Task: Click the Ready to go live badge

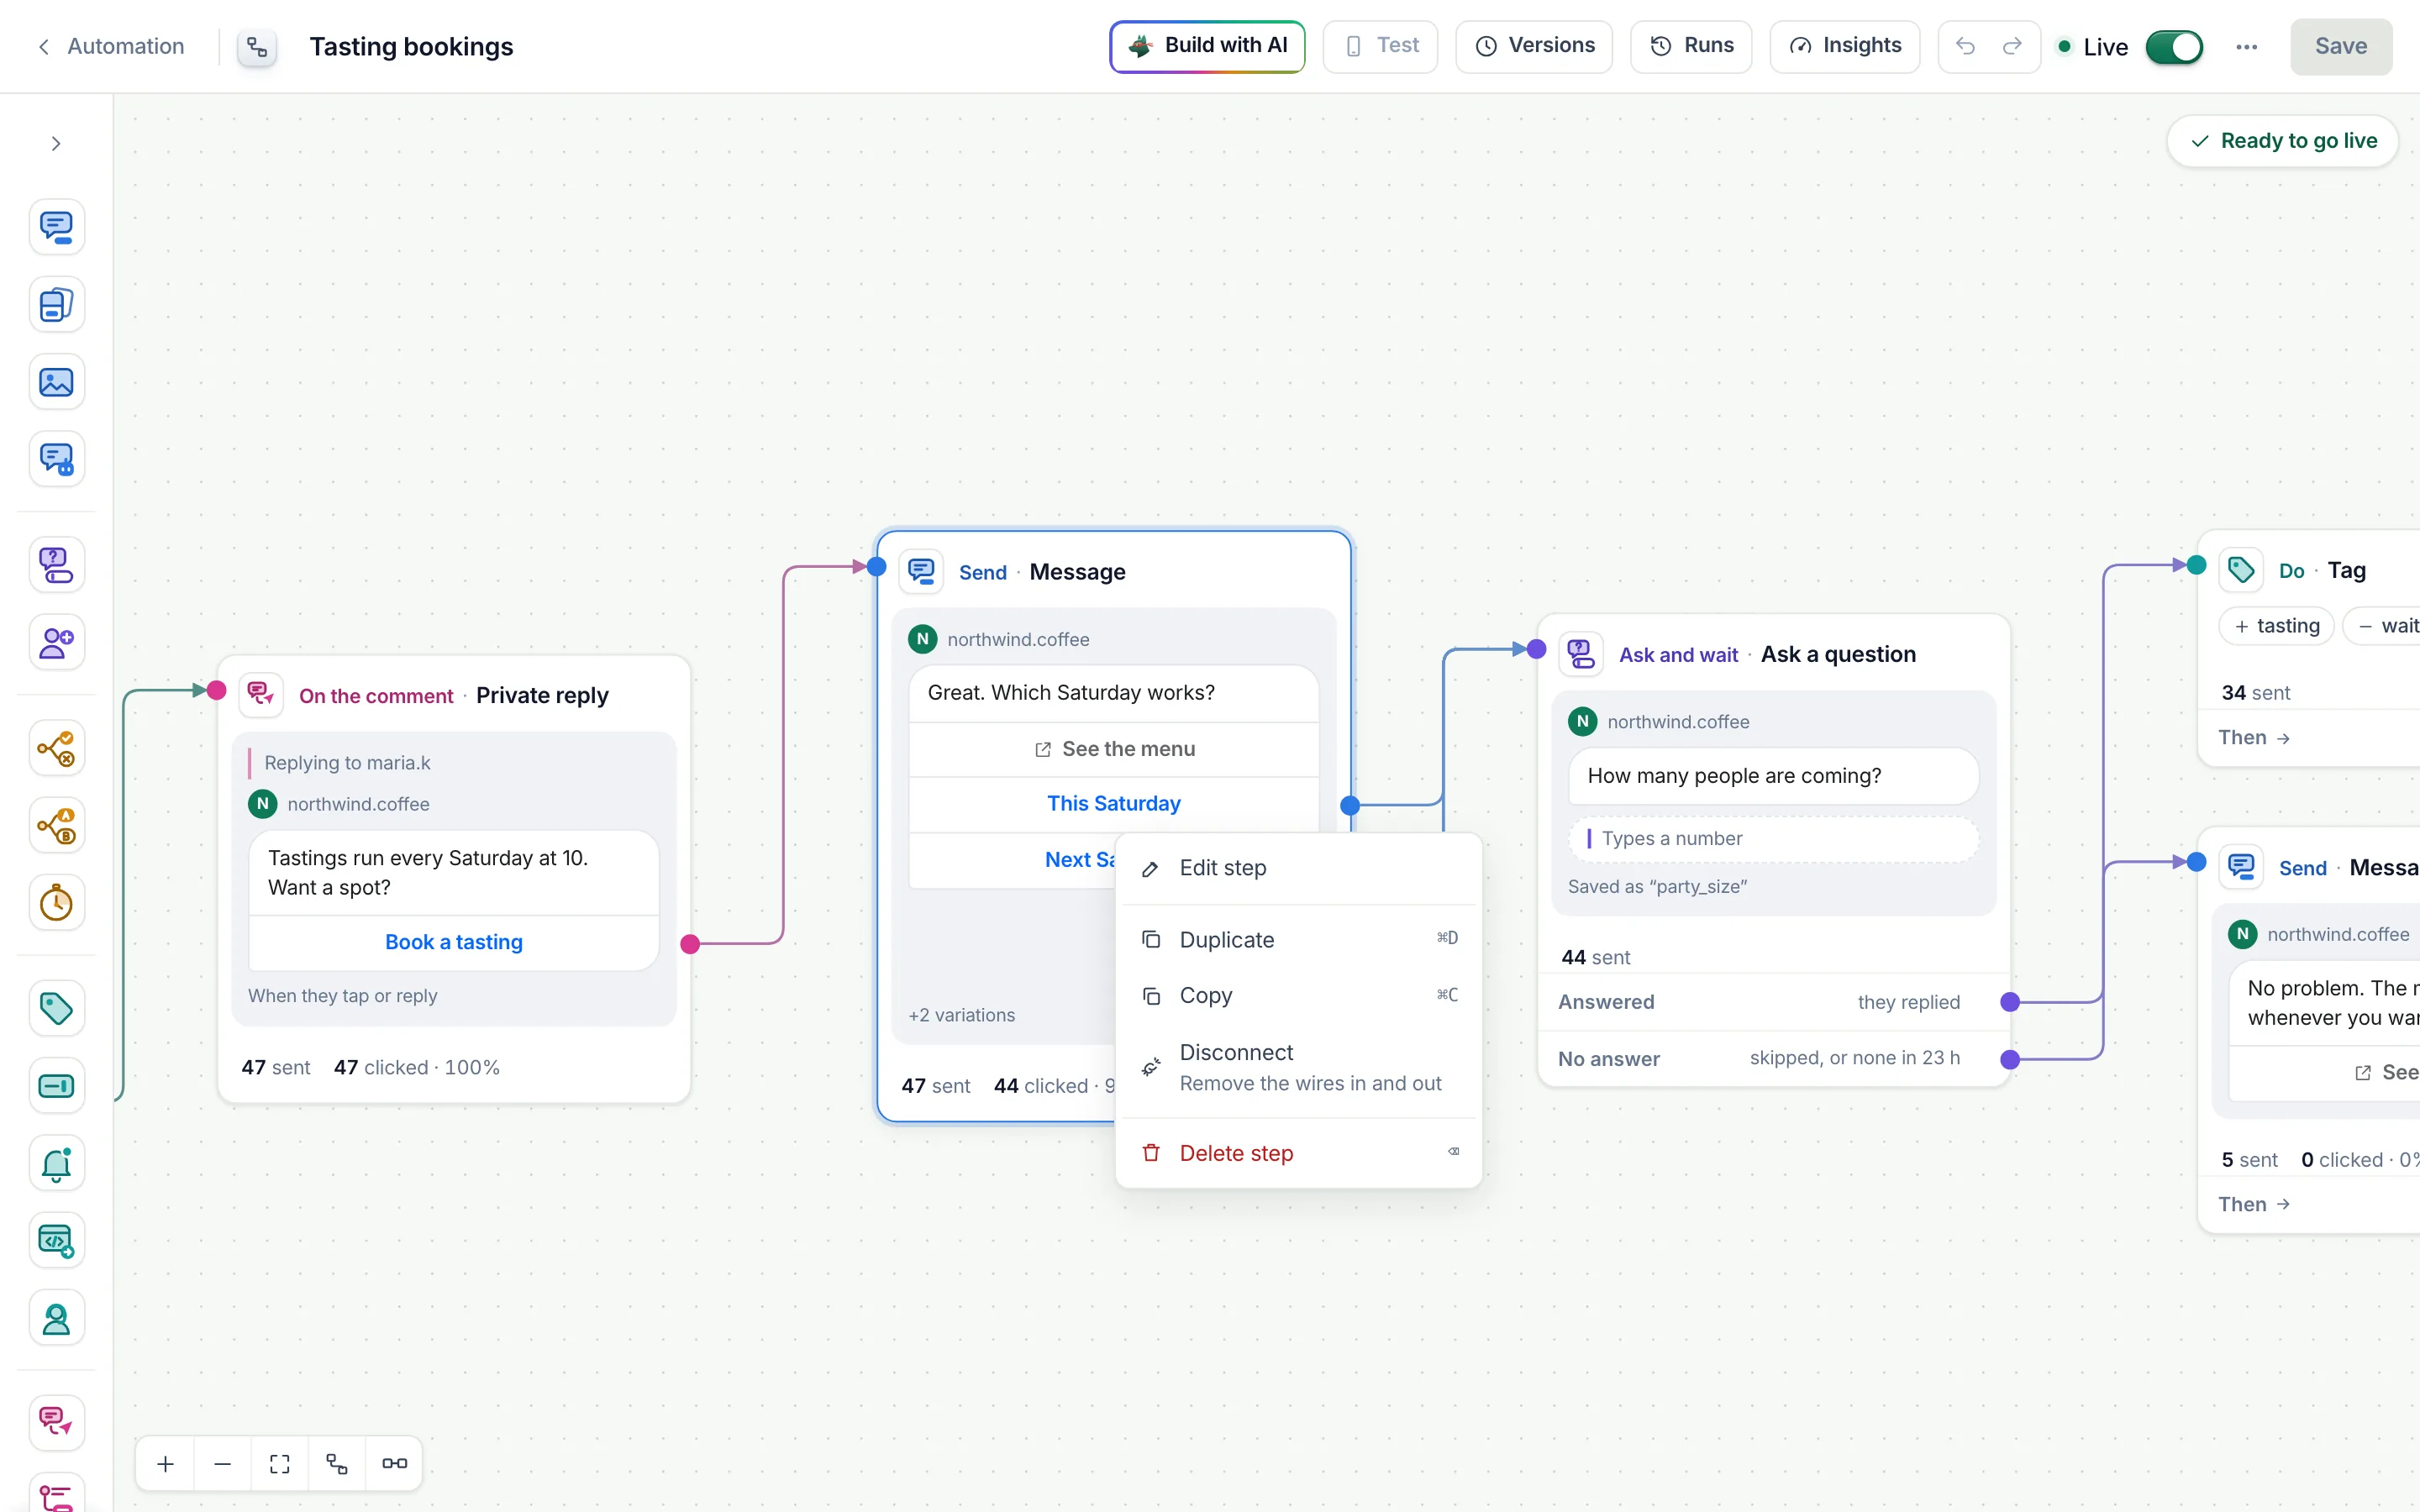Action: tap(2282, 141)
